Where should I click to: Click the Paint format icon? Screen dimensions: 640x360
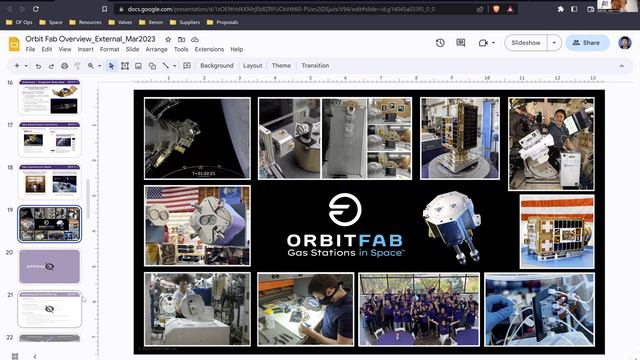(x=78, y=66)
